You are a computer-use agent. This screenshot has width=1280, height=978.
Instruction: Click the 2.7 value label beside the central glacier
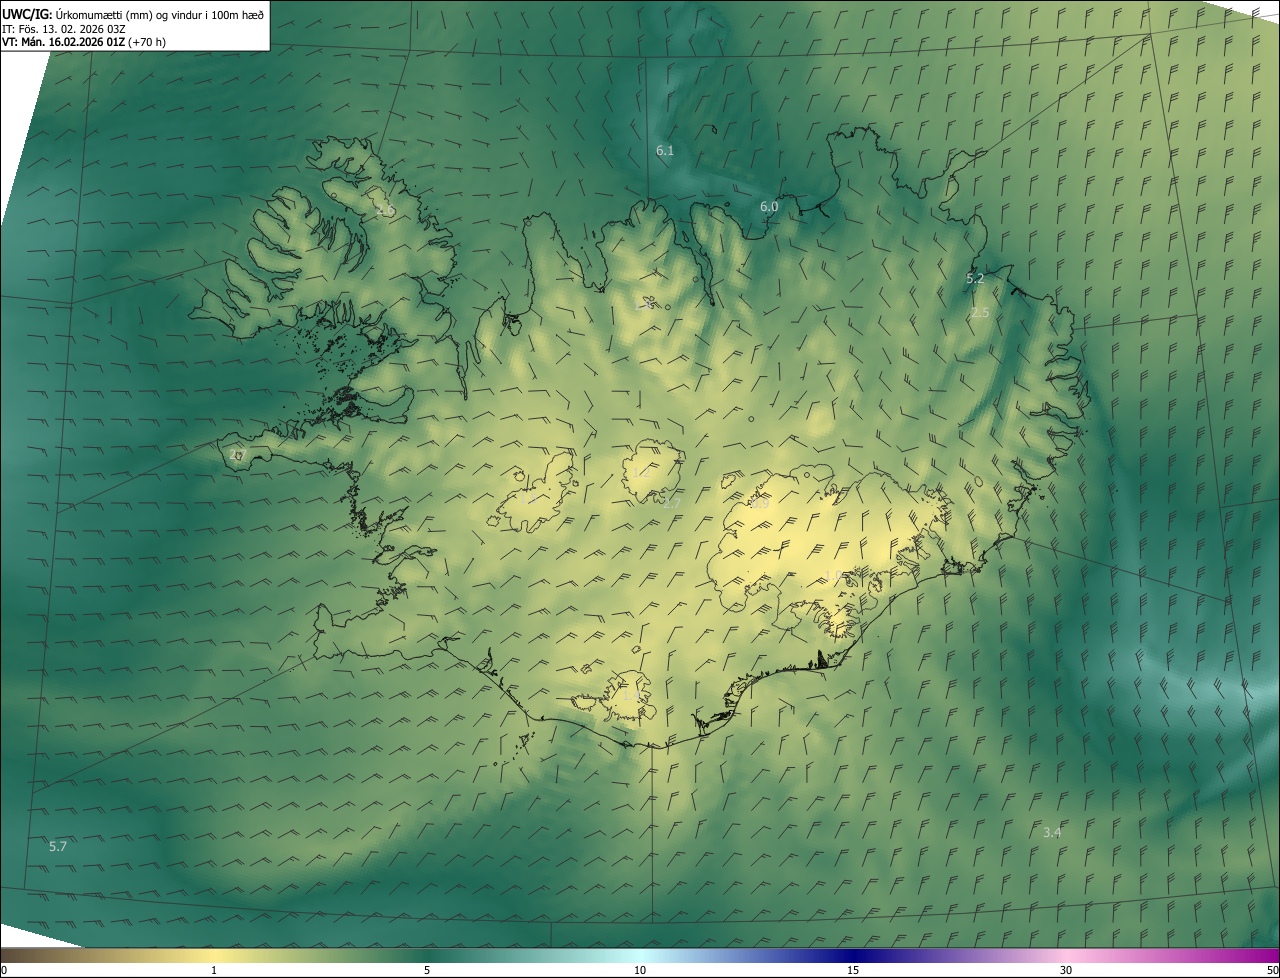pos(672,503)
